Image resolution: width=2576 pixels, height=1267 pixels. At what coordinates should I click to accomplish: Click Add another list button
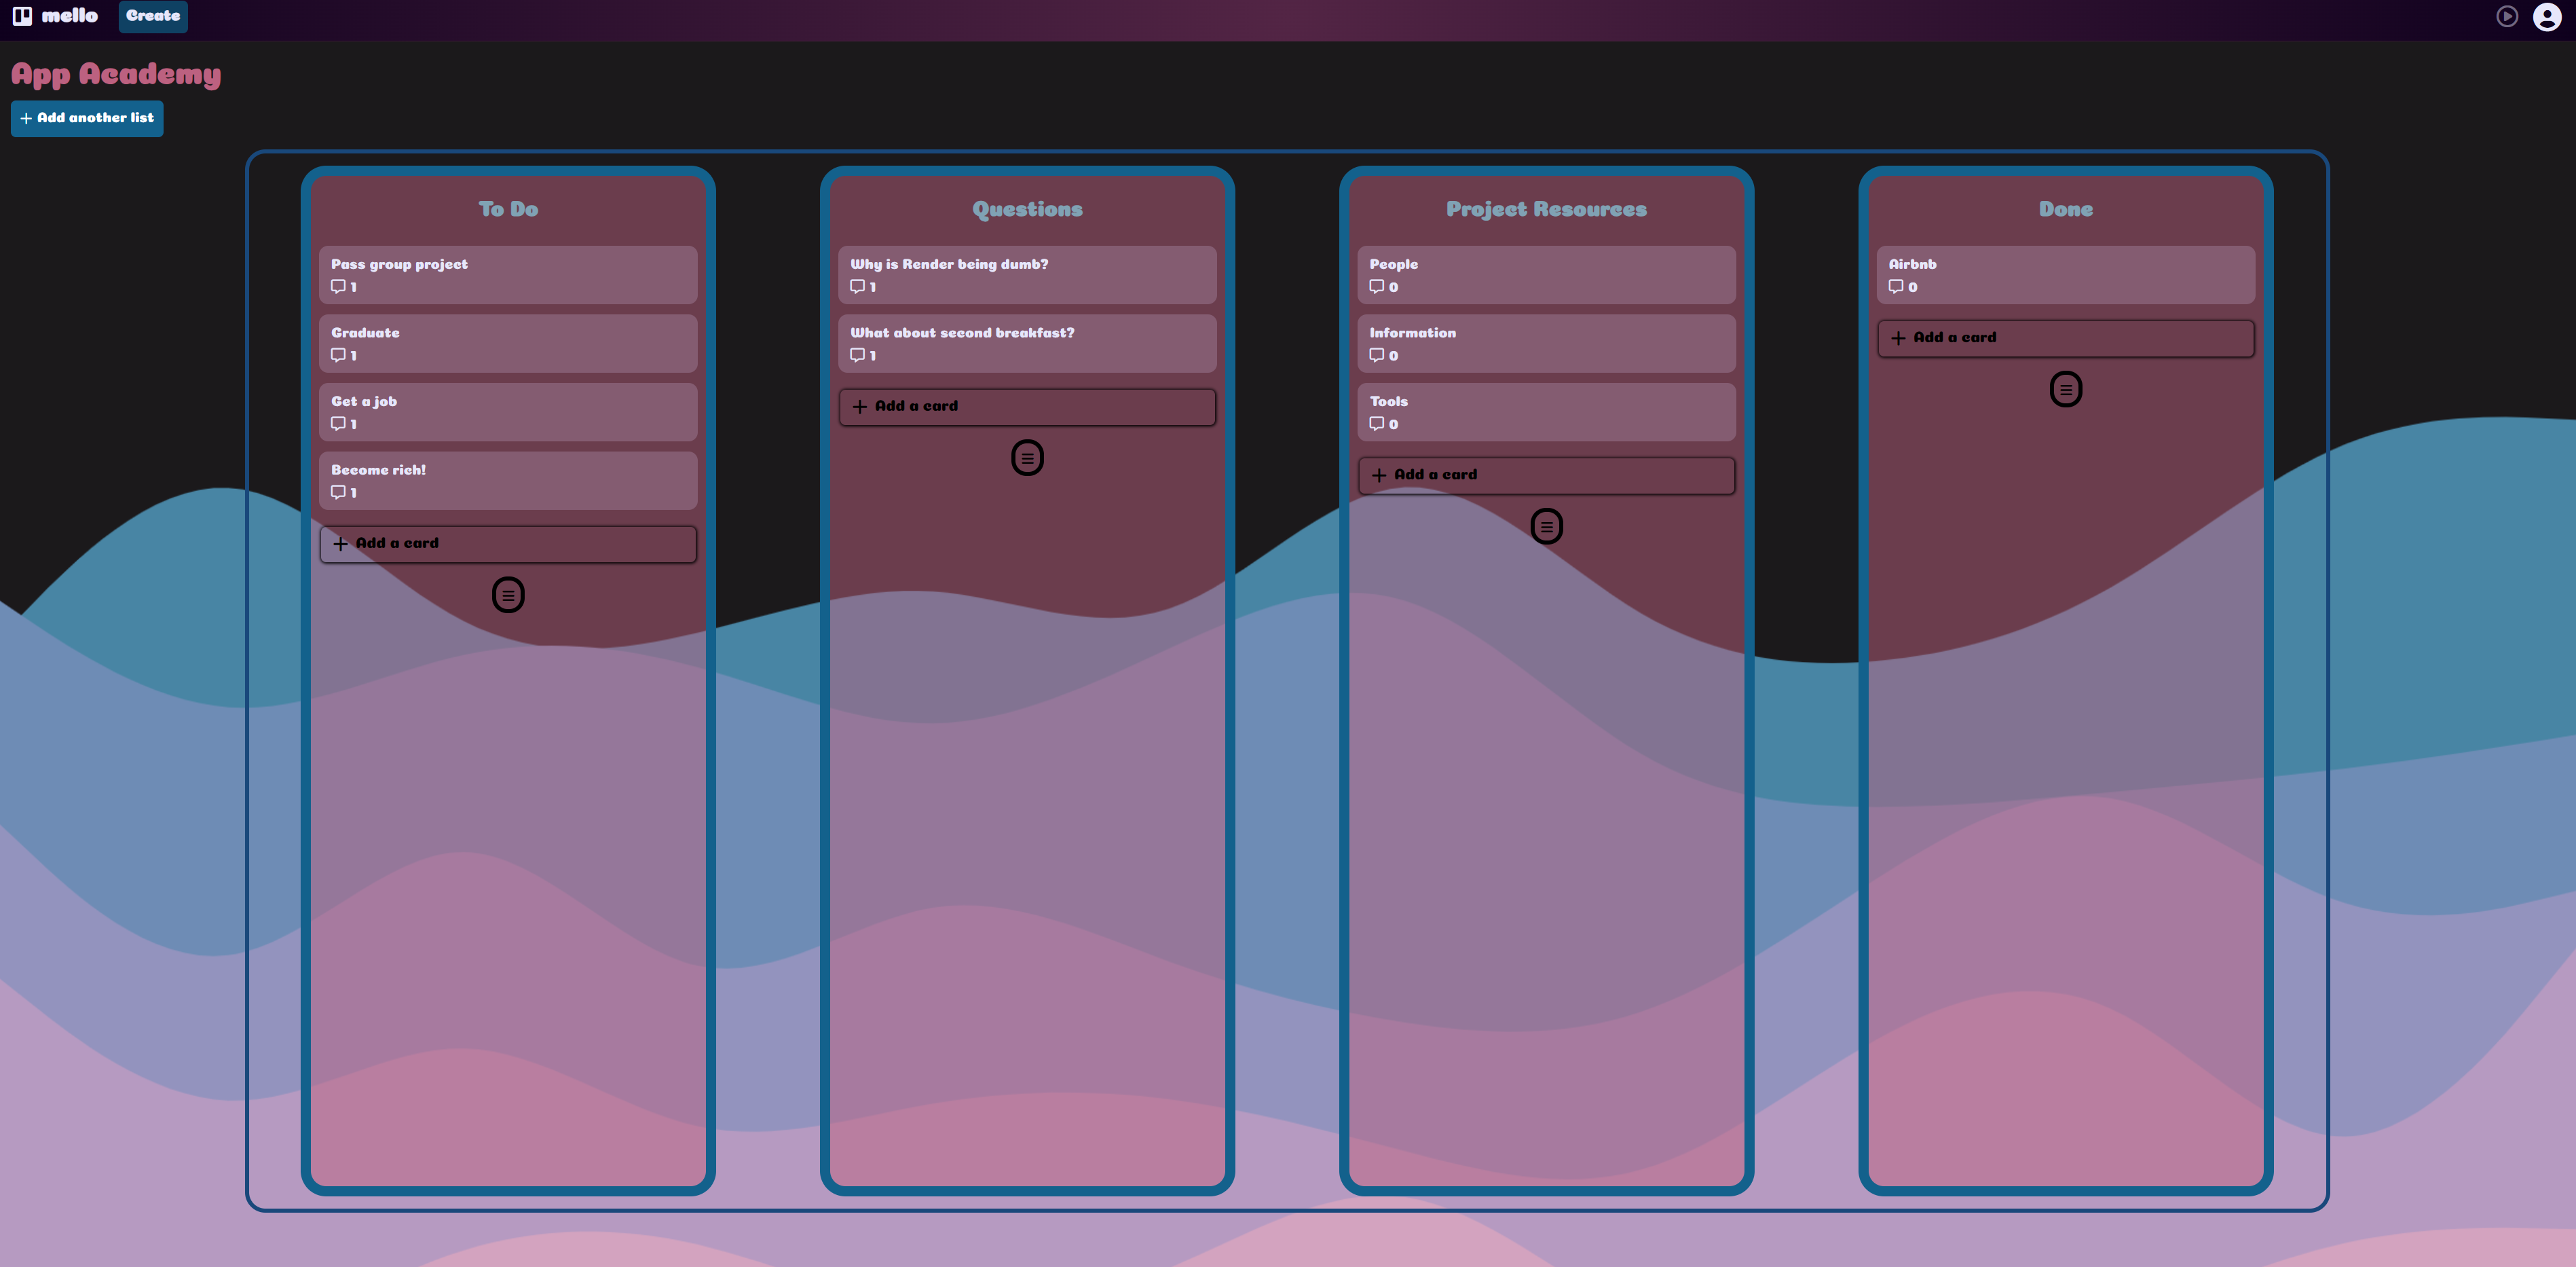(87, 118)
